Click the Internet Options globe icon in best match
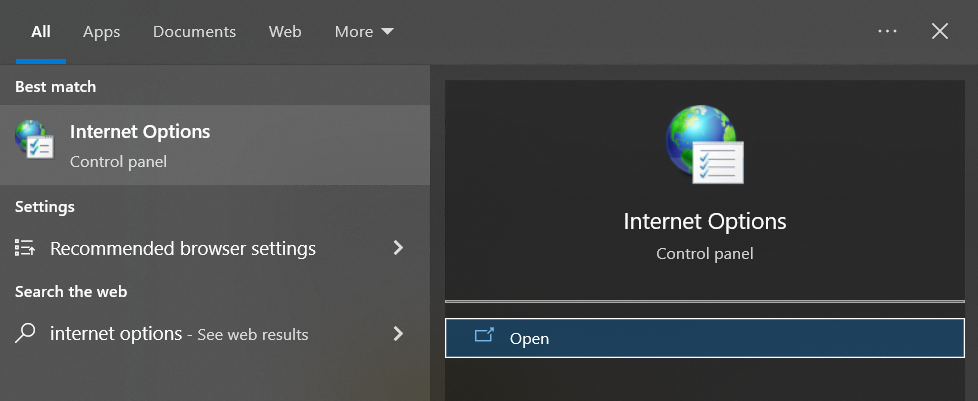This screenshot has width=978, height=401. point(34,140)
